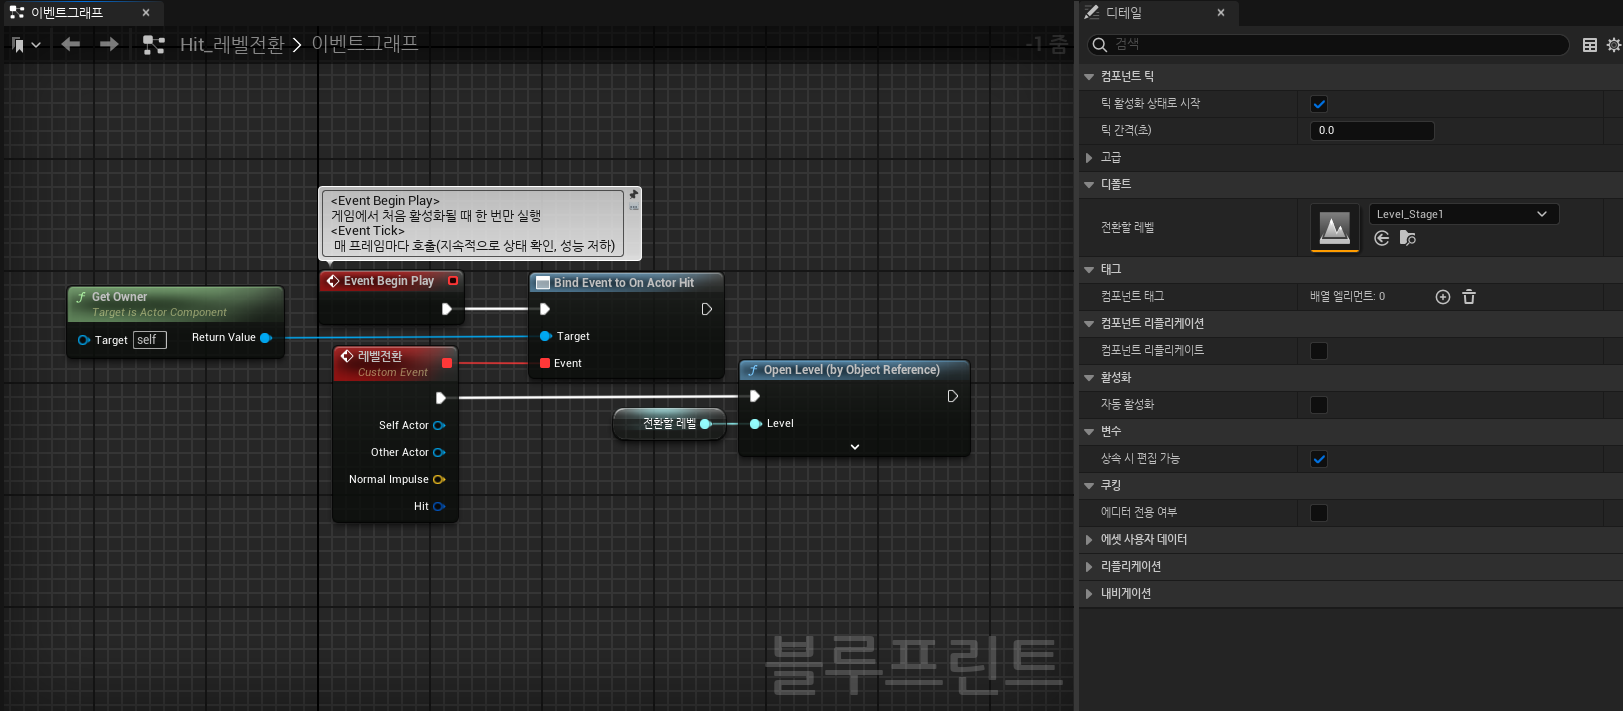Select the 레벨전환 Custom Event node header
Screen dimensions: 1623x711
[395, 364]
